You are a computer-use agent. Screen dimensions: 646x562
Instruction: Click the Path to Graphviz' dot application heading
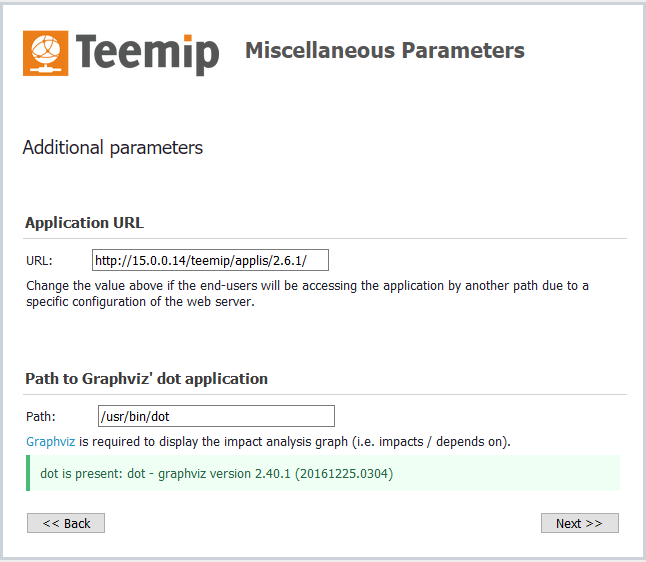pos(146,379)
